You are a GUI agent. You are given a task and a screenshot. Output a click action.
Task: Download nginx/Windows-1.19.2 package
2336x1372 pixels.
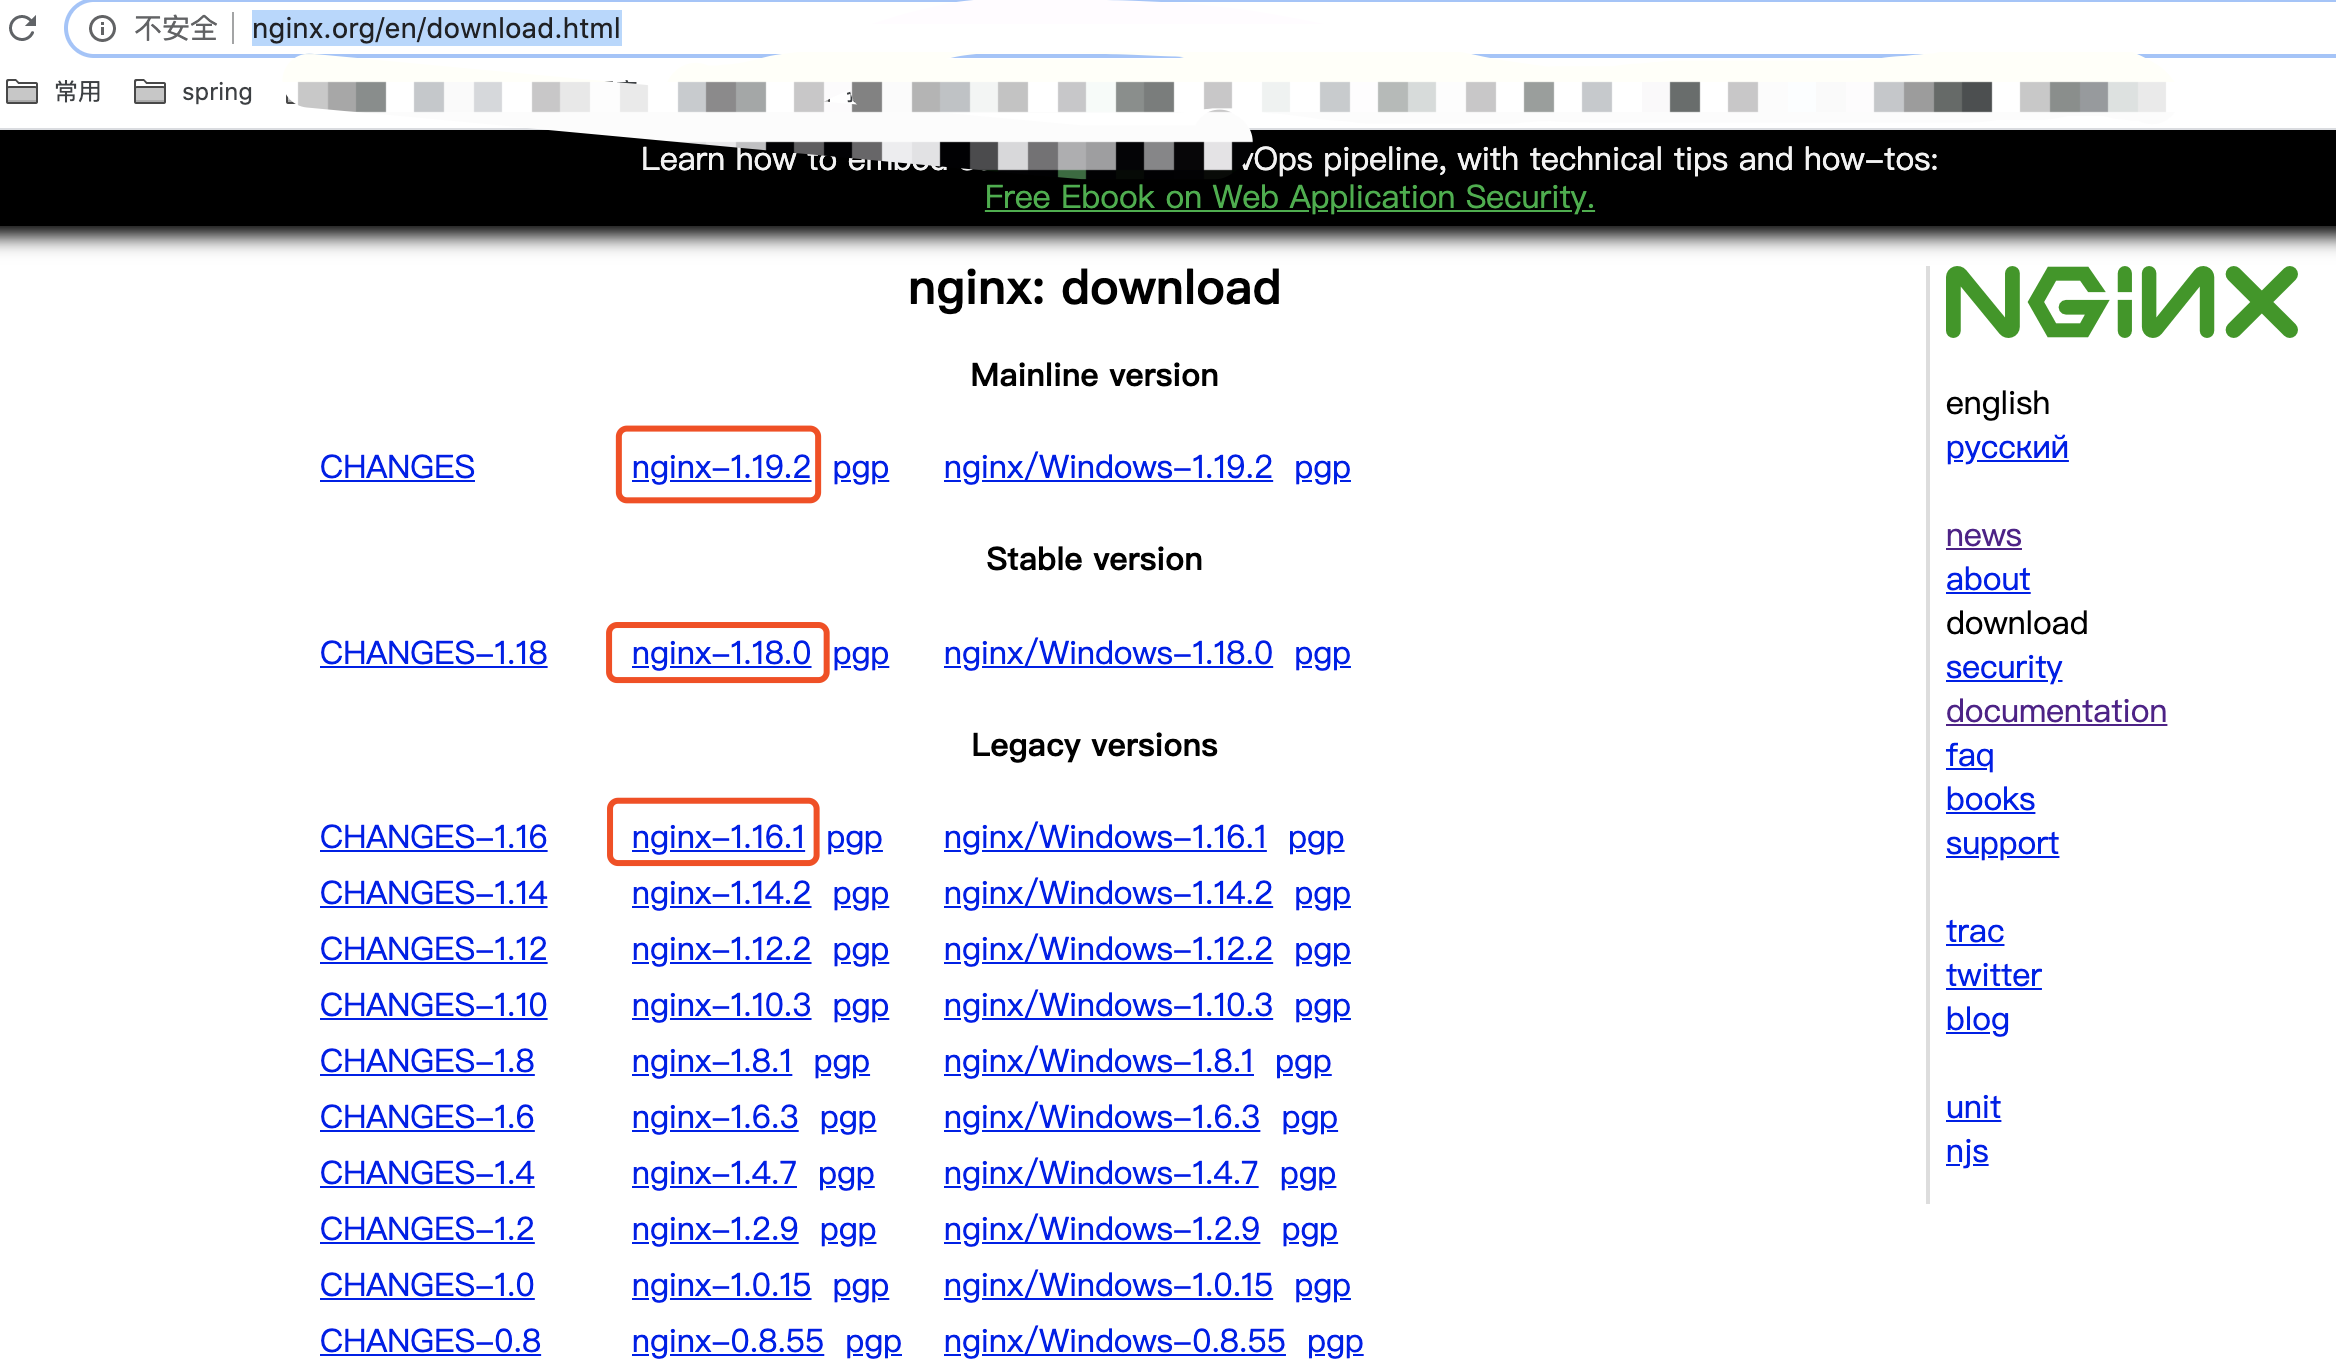[x=1107, y=467]
